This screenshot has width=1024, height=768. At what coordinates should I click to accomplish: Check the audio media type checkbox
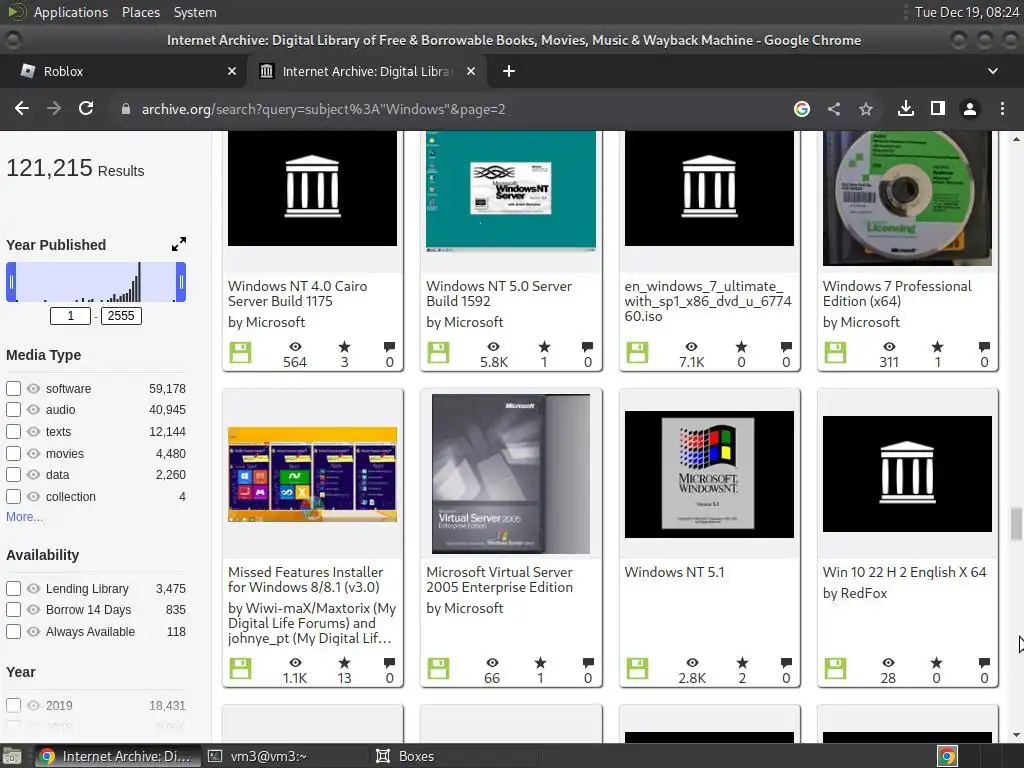(x=13, y=409)
